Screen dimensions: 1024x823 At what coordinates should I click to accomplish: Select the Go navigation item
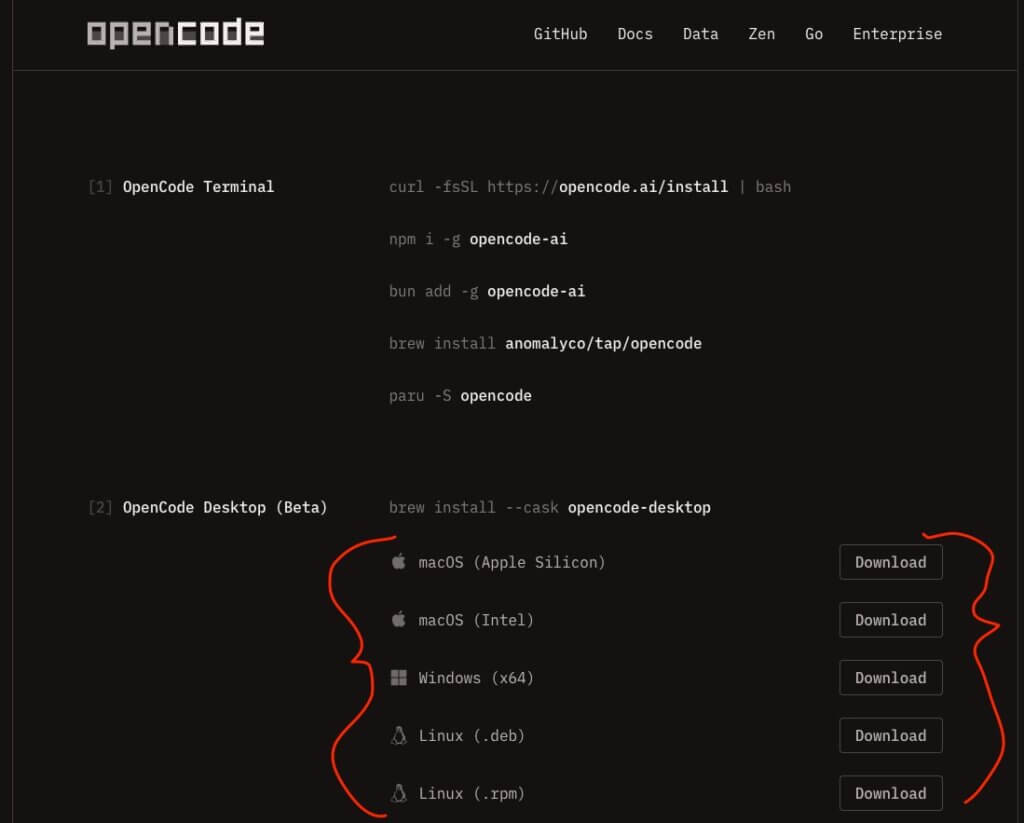click(x=814, y=34)
